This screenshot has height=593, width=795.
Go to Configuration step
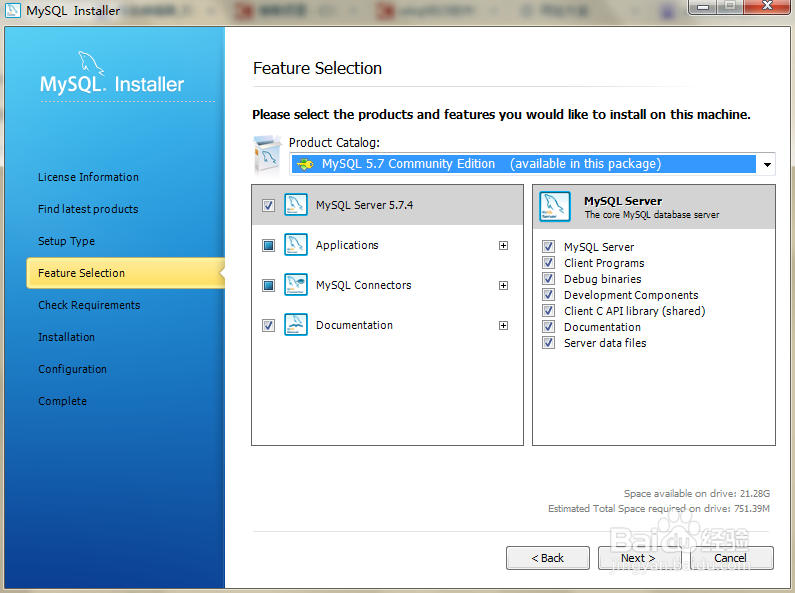pyautogui.click(x=73, y=369)
